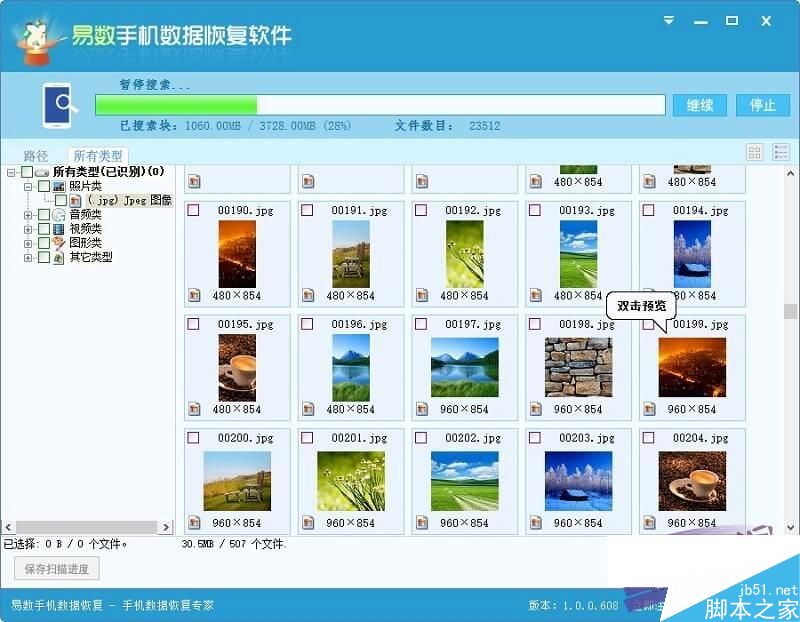Expand the 音频类 tree node
The height and width of the screenshot is (622, 800).
click(28, 215)
